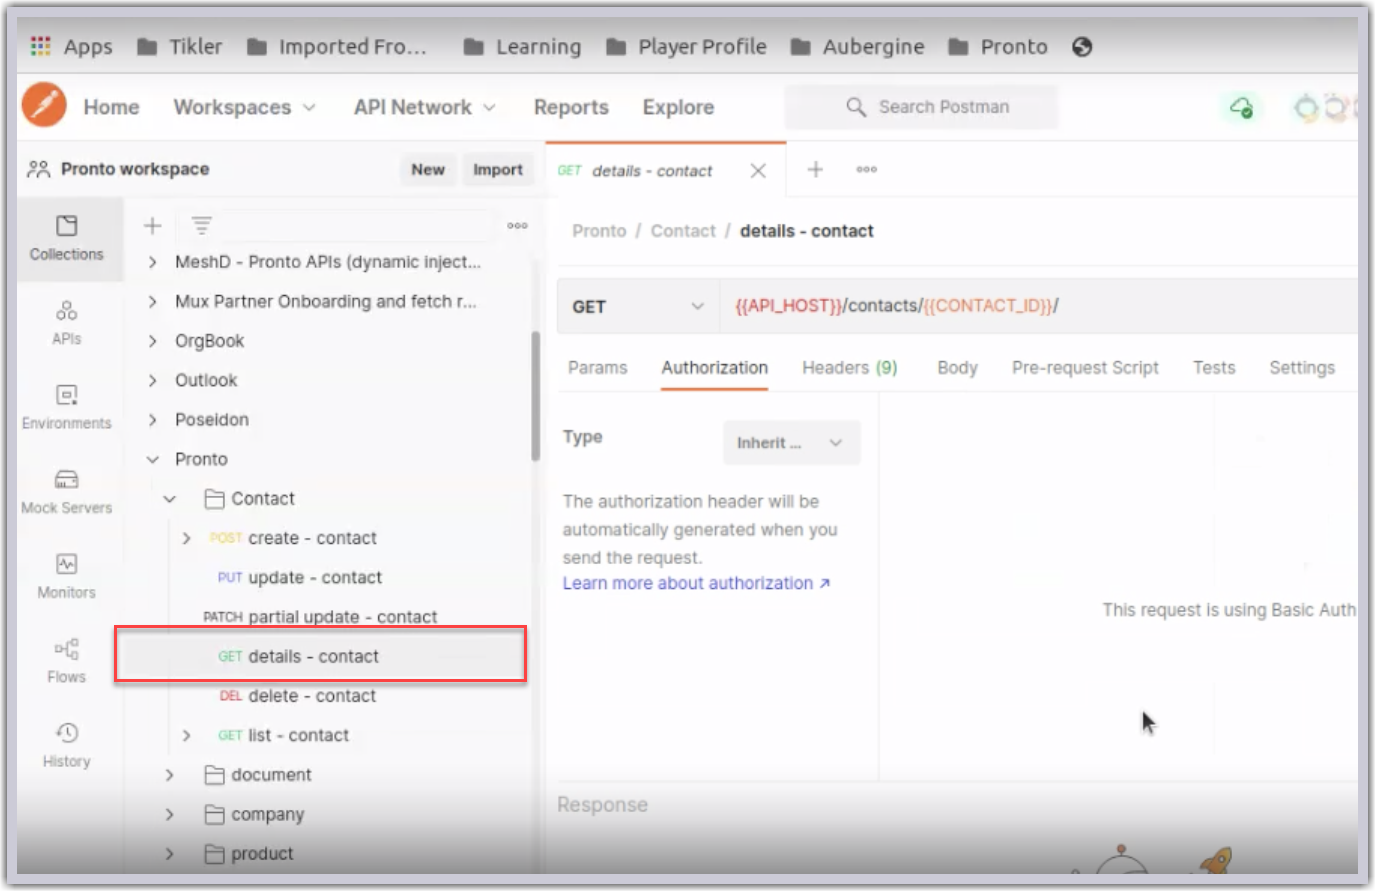Select the PUT update - contact request
Viewport: 1376px width, 892px height.
point(299,578)
